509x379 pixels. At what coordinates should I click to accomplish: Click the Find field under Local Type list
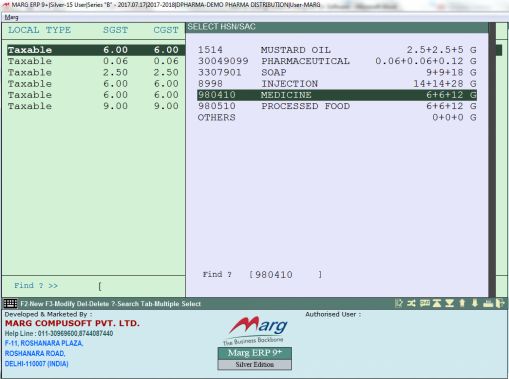[x=141, y=286]
